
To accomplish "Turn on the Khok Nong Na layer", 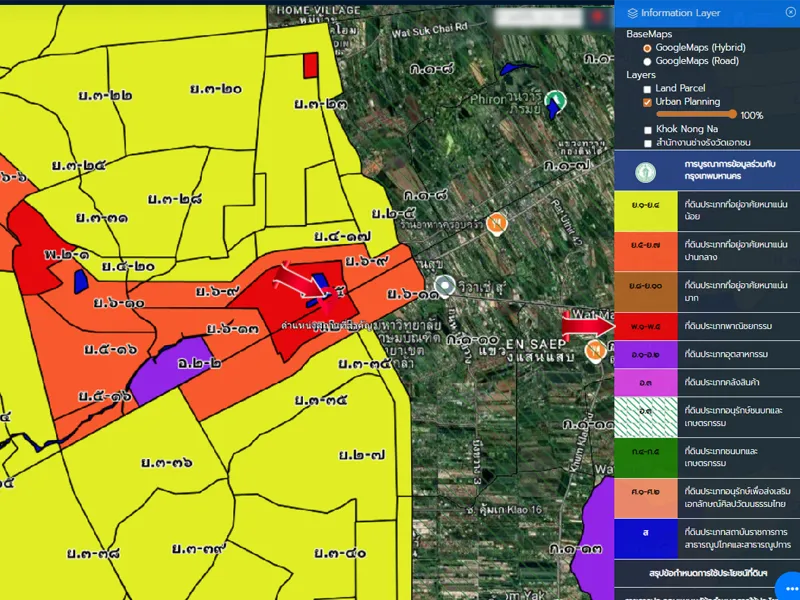I will (x=647, y=130).
